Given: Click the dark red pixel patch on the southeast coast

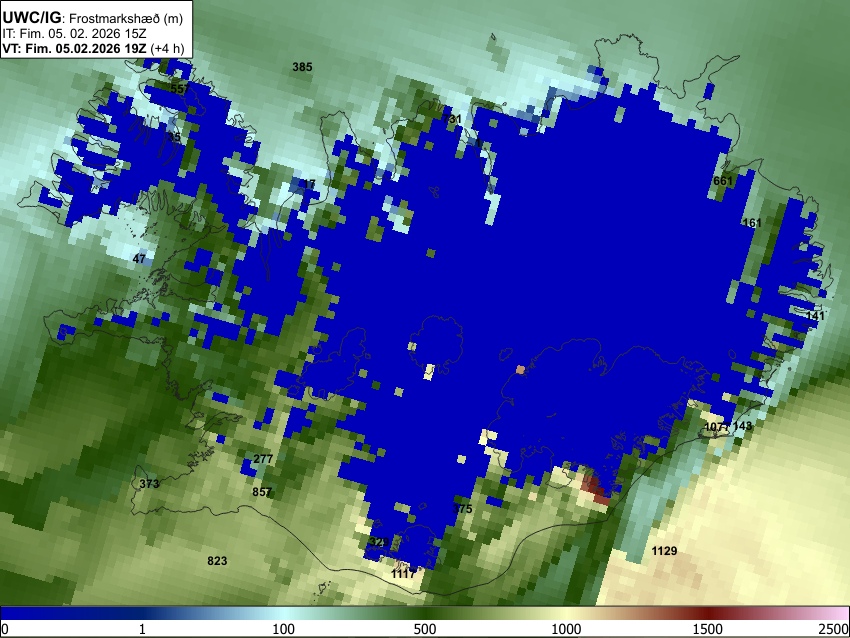Looking at the screenshot, I should coord(595,488).
